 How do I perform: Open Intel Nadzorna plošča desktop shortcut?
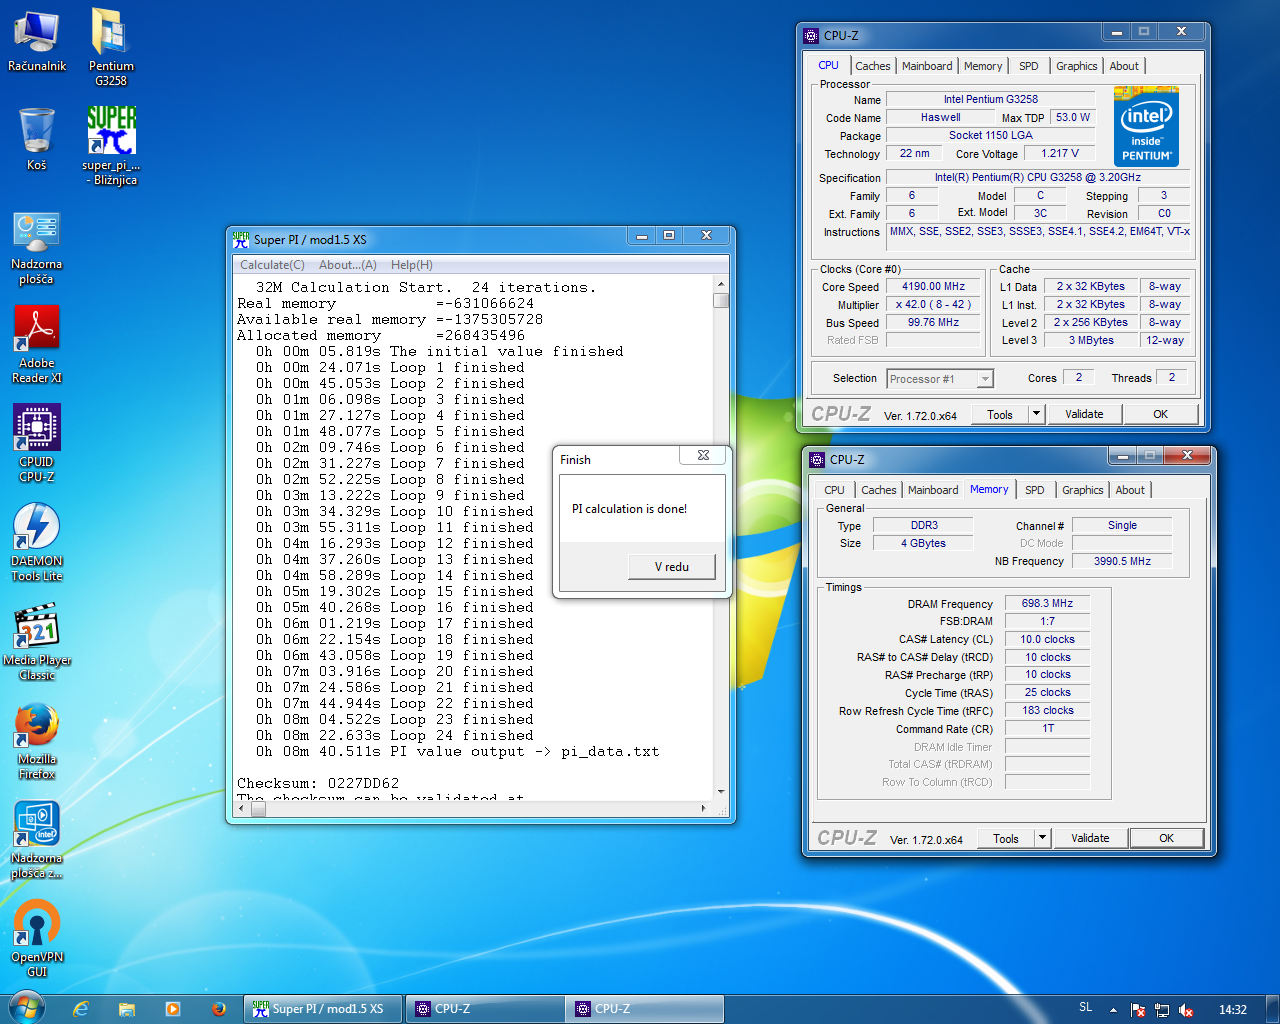click(x=37, y=840)
